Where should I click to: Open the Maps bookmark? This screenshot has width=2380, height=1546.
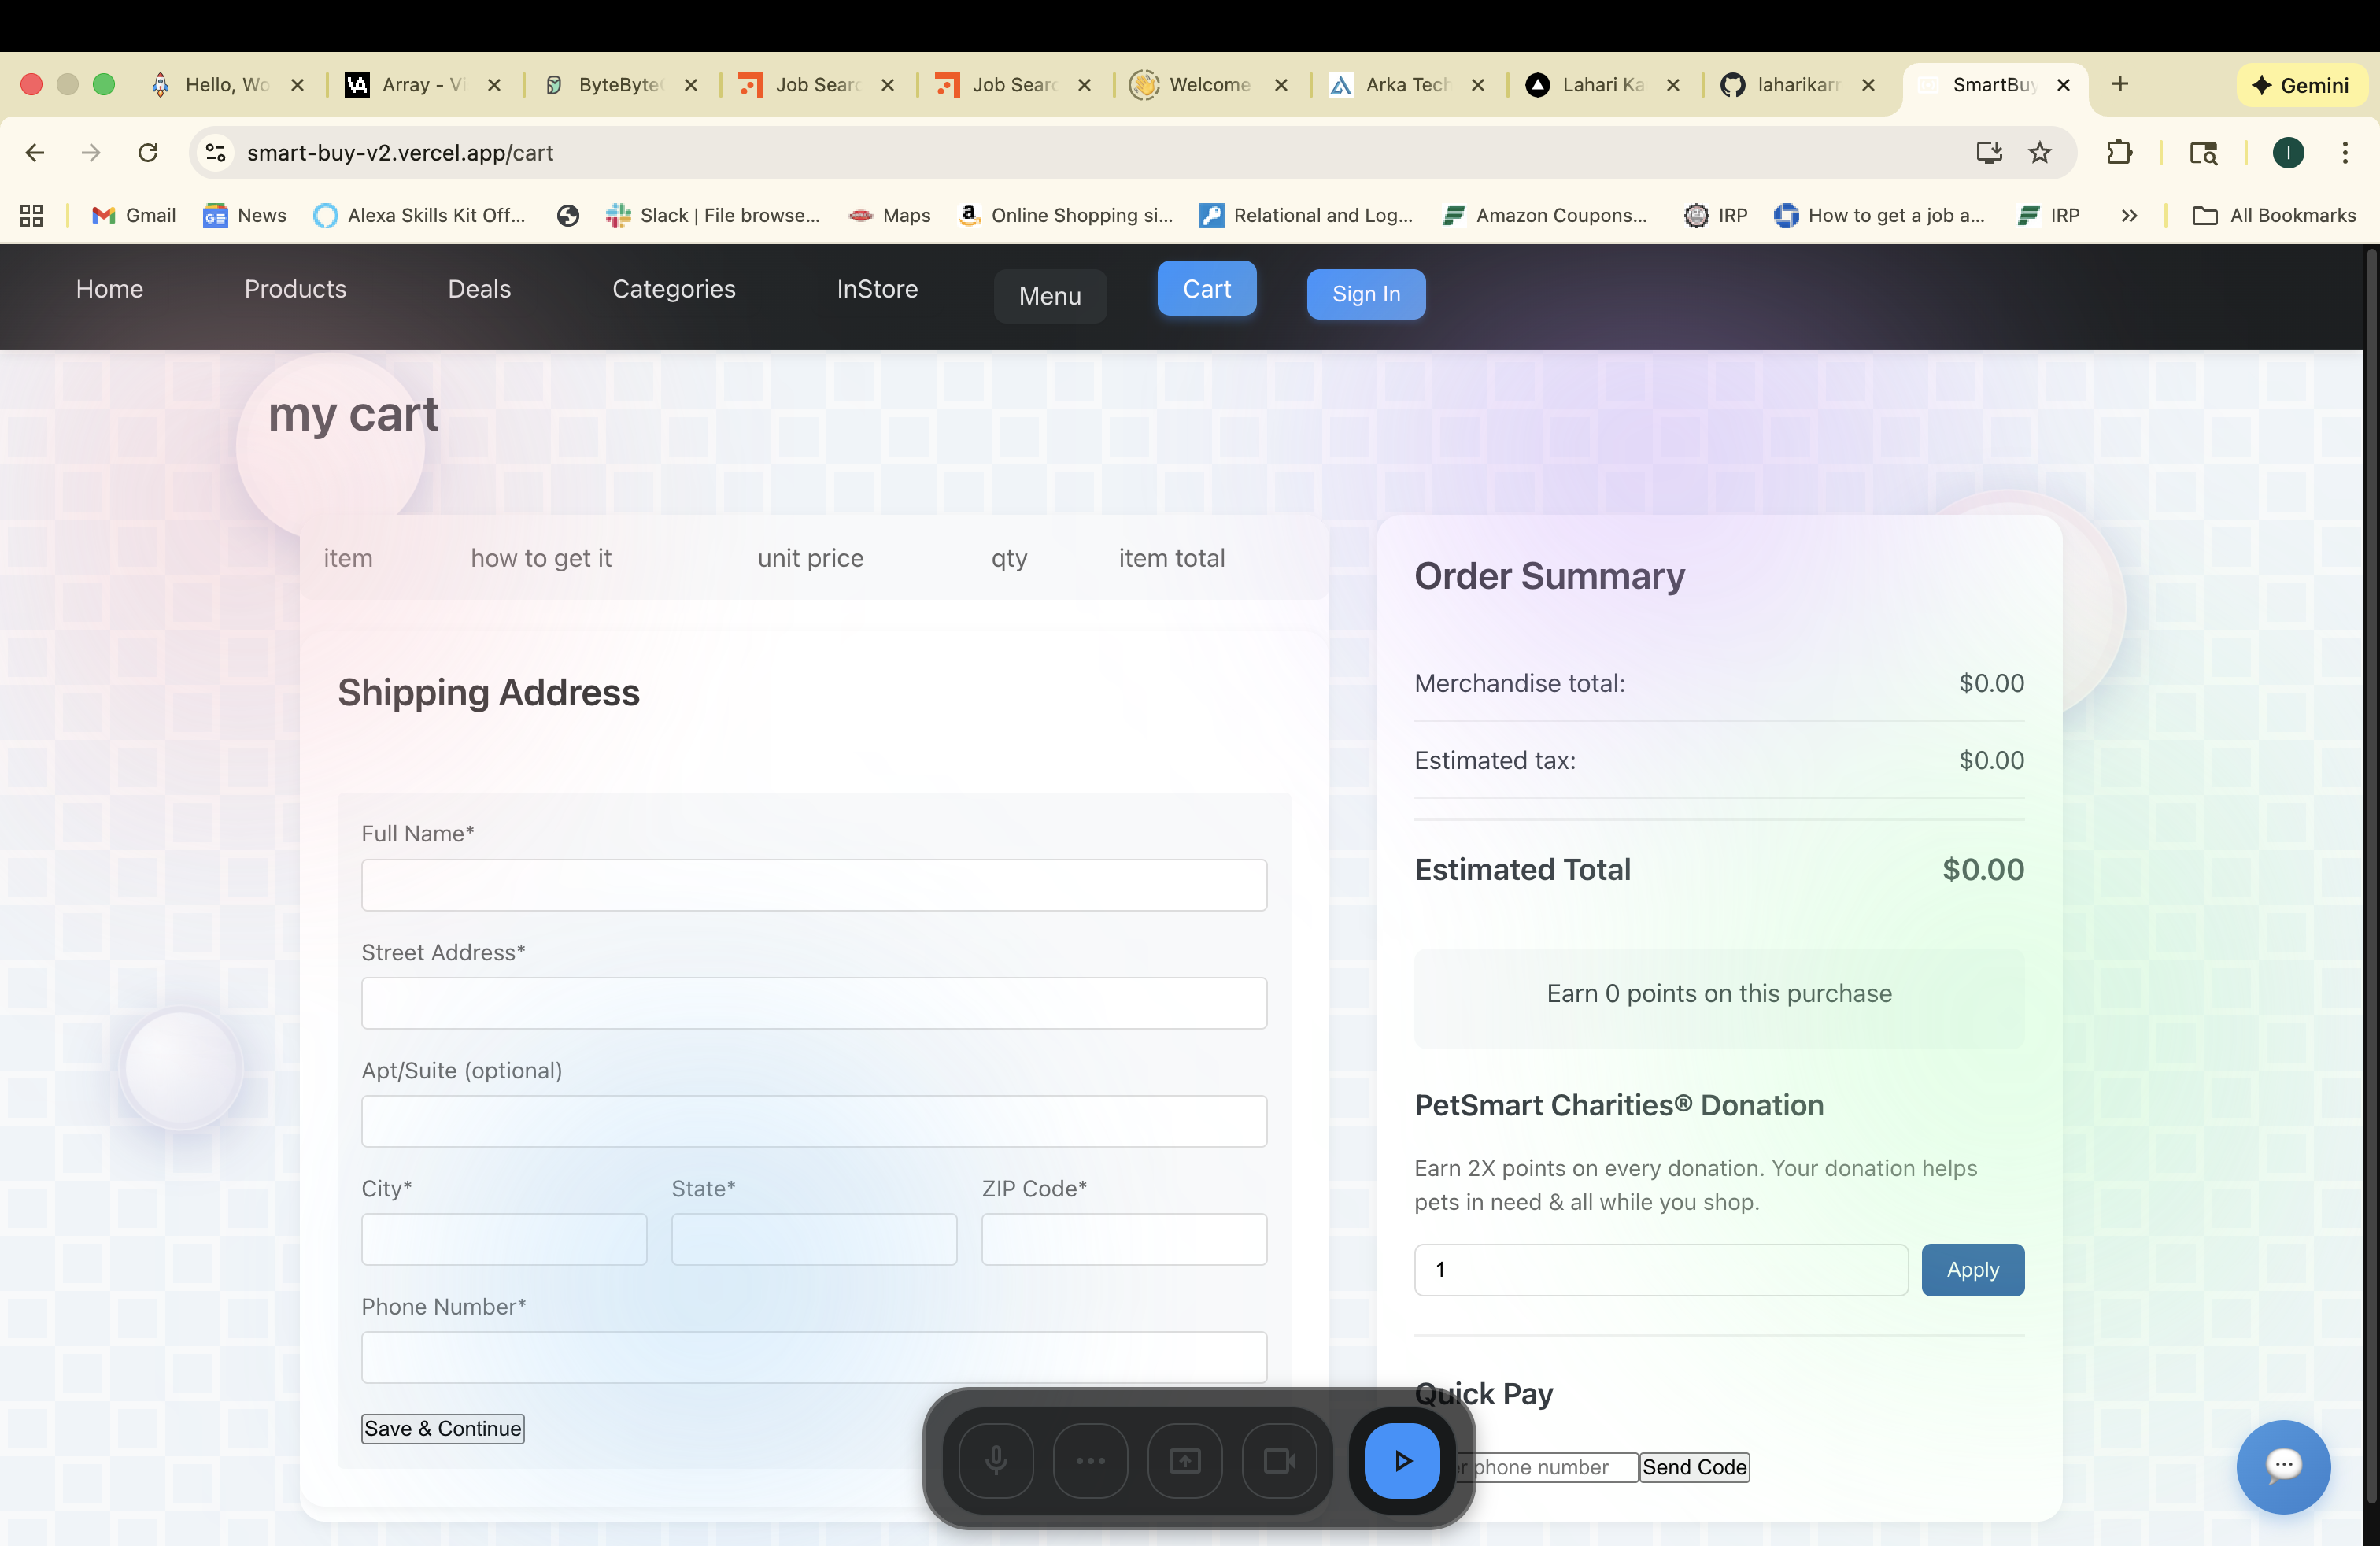pos(889,215)
